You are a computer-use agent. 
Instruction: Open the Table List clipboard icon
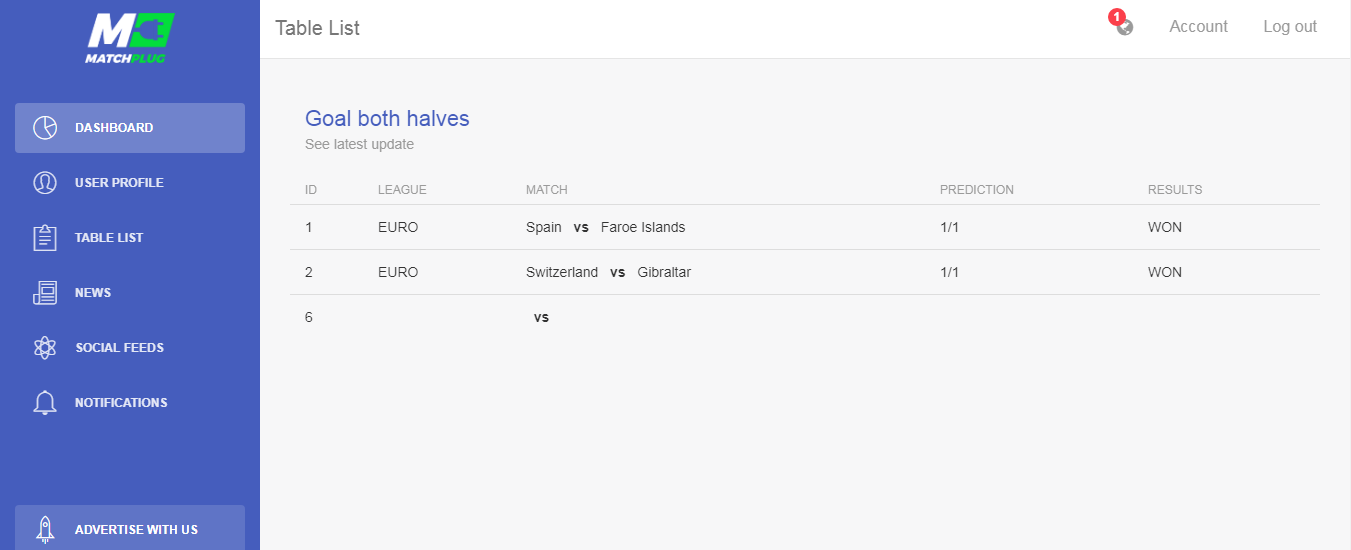coord(45,238)
